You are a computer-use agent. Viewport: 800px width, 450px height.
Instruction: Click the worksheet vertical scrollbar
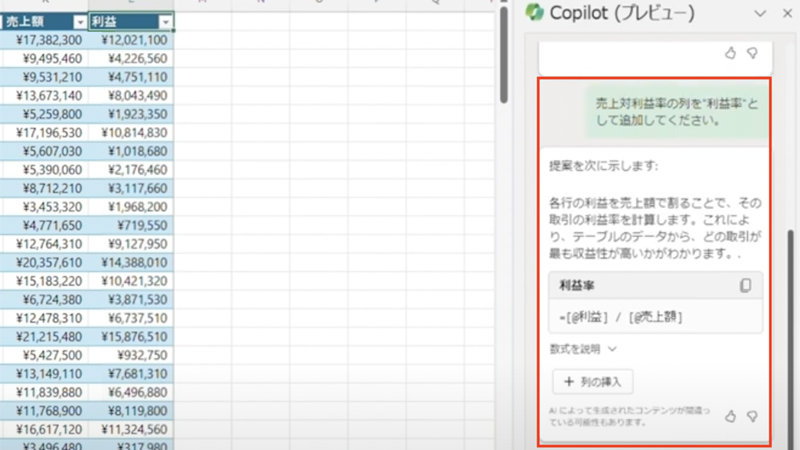(x=504, y=60)
